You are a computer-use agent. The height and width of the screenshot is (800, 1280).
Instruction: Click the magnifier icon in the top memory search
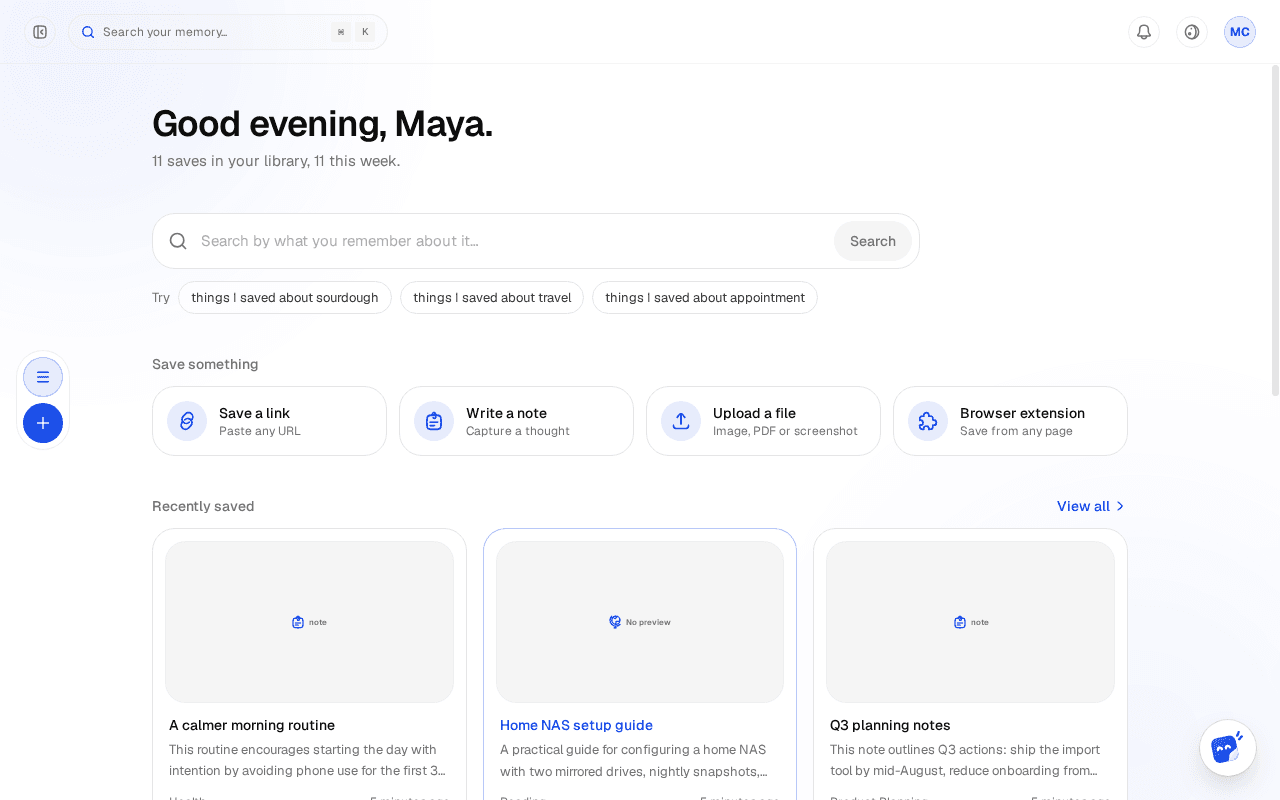pyautogui.click(x=88, y=32)
